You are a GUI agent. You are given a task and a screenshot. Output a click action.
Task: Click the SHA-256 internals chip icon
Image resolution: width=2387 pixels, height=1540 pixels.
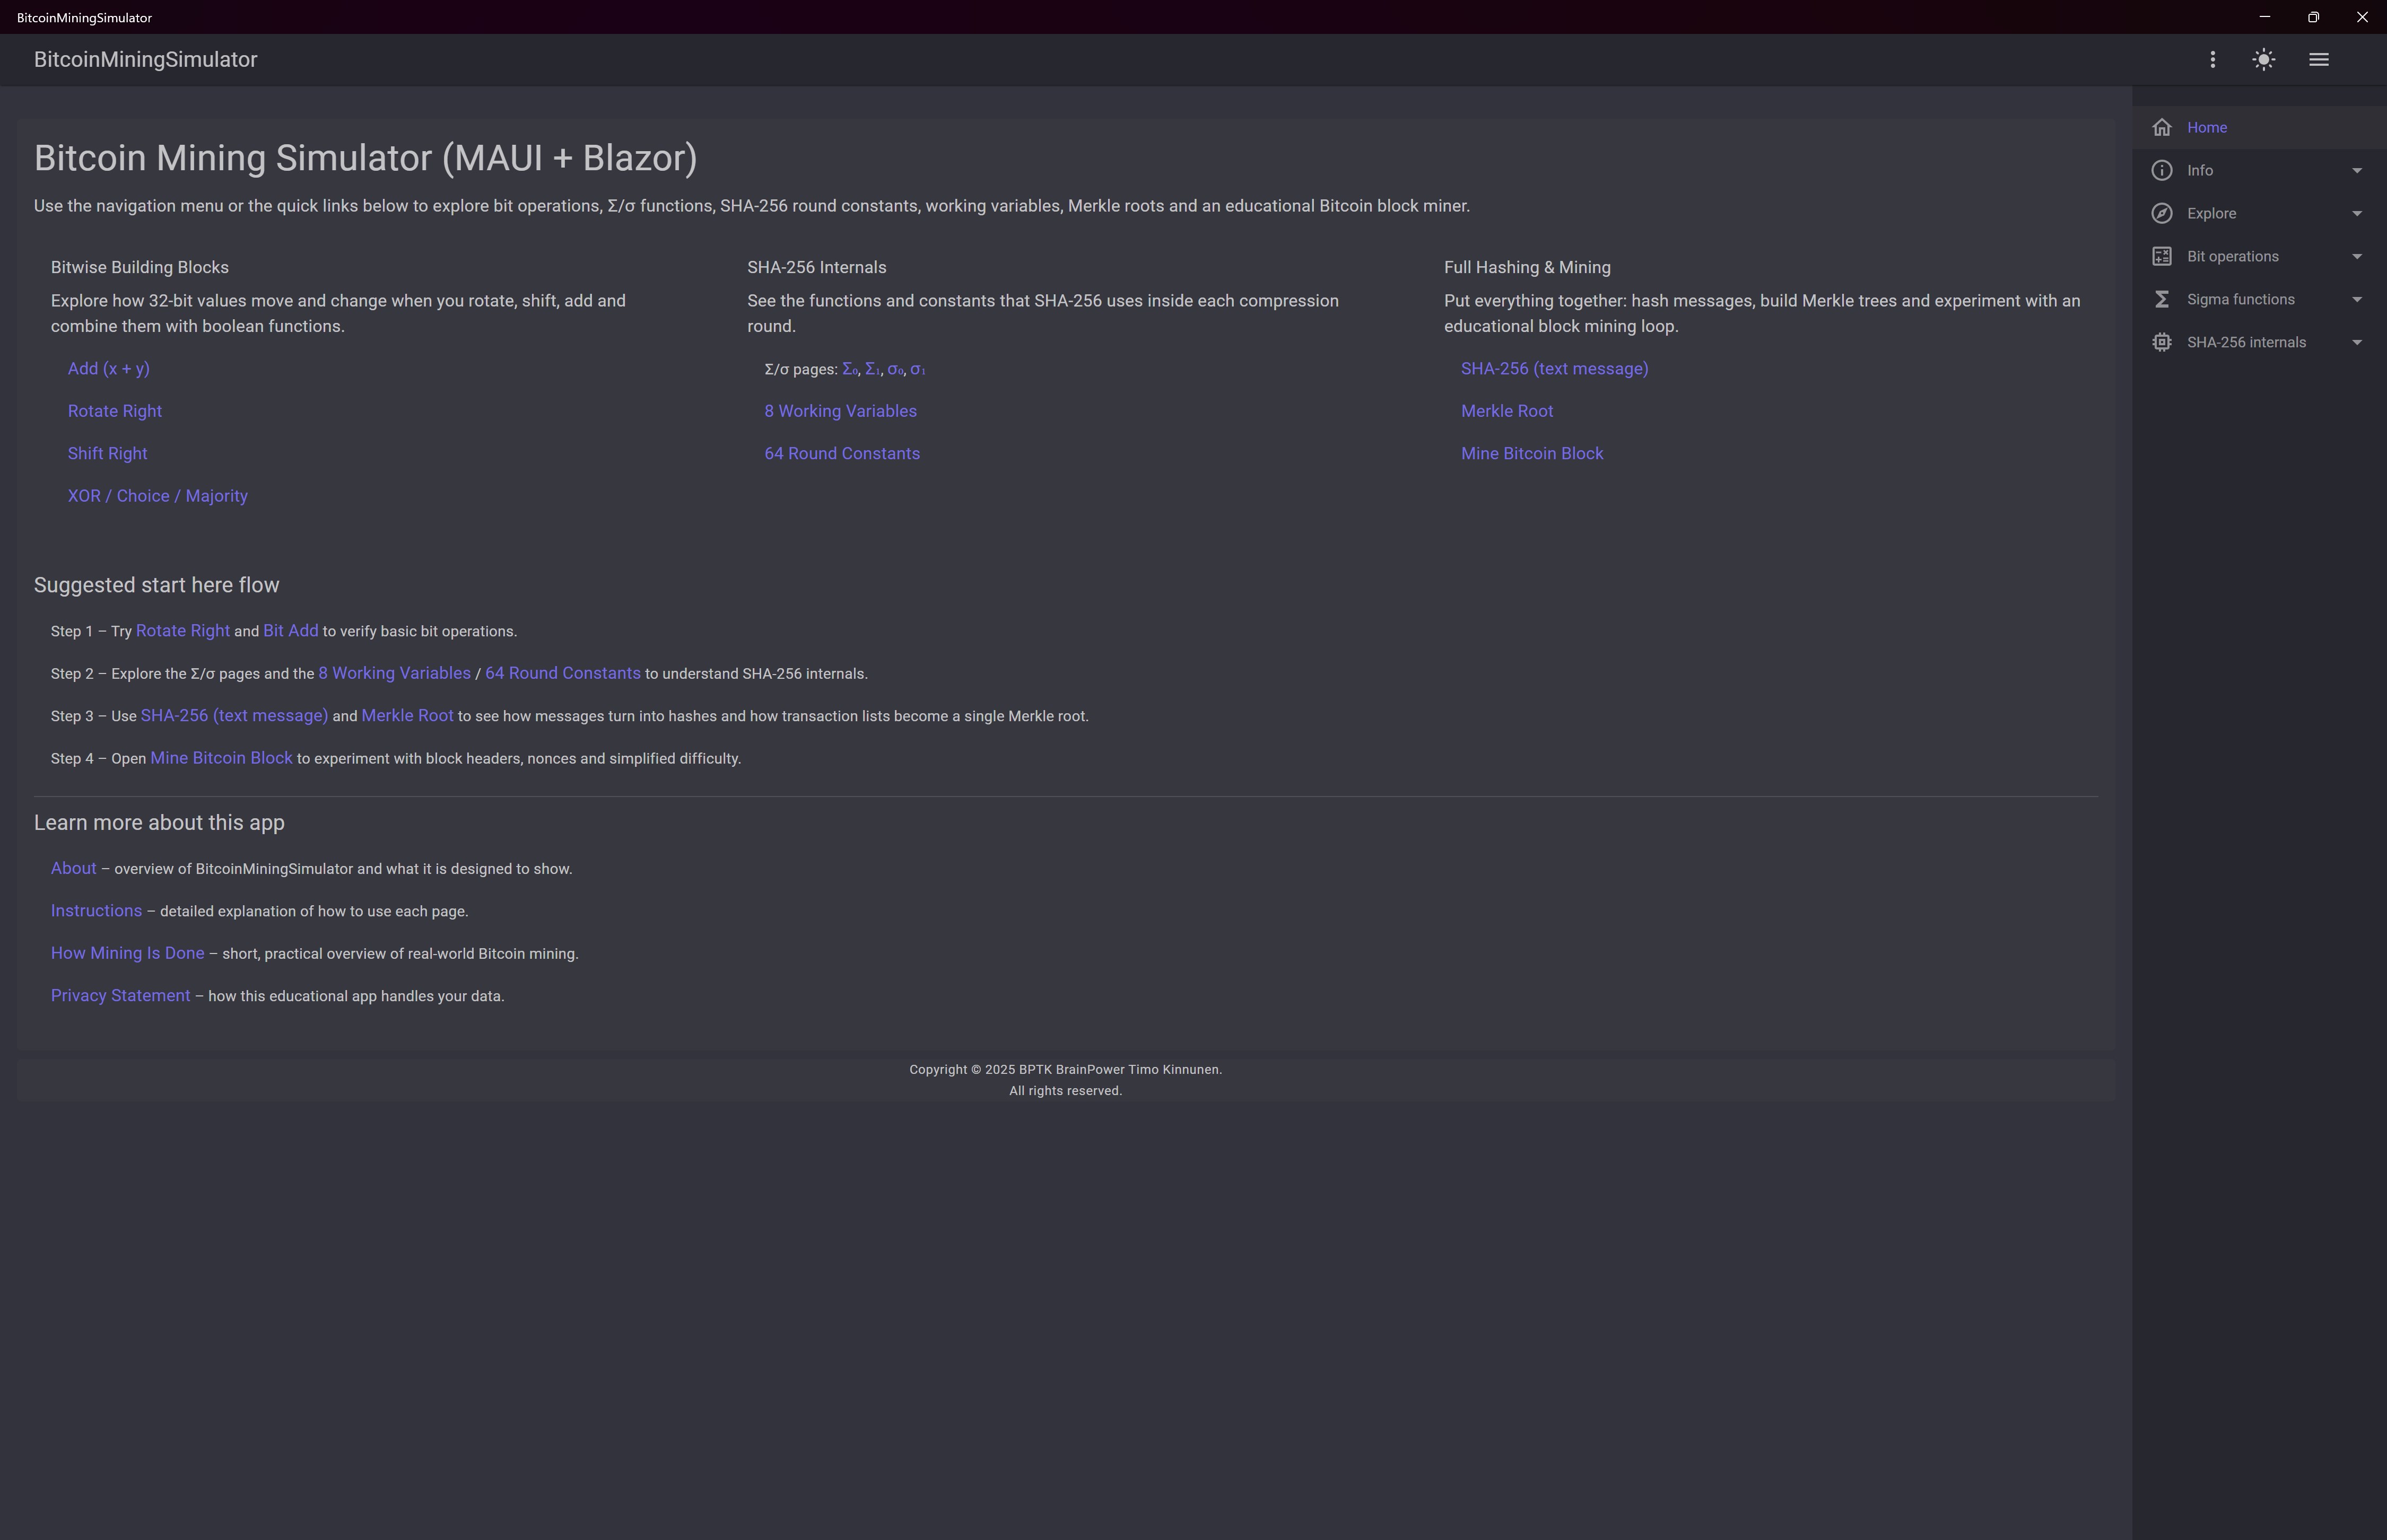pos(2161,342)
